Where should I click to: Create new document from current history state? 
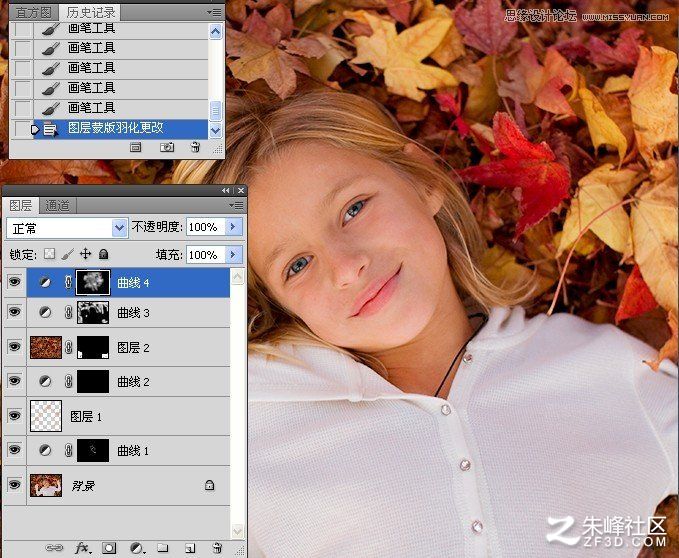point(136,148)
